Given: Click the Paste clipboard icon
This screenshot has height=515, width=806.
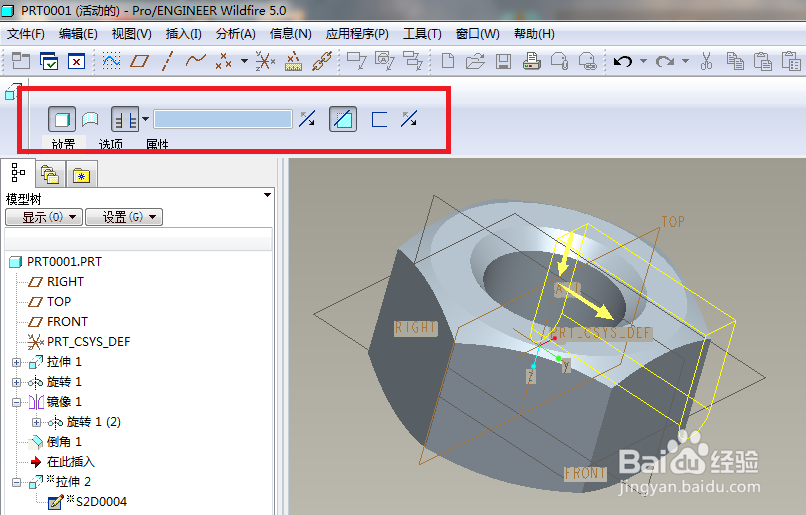Looking at the screenshot, I should click(763, 61).
